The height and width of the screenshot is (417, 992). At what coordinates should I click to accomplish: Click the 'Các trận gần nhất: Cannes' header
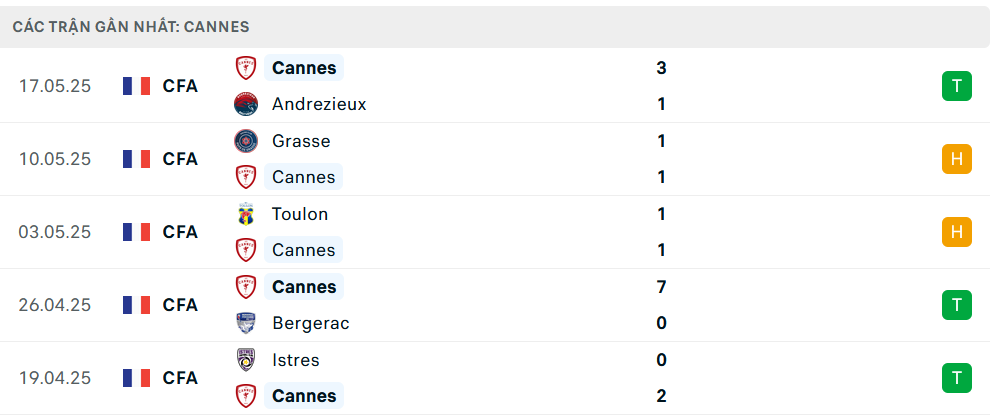click(x=131, y=27)
